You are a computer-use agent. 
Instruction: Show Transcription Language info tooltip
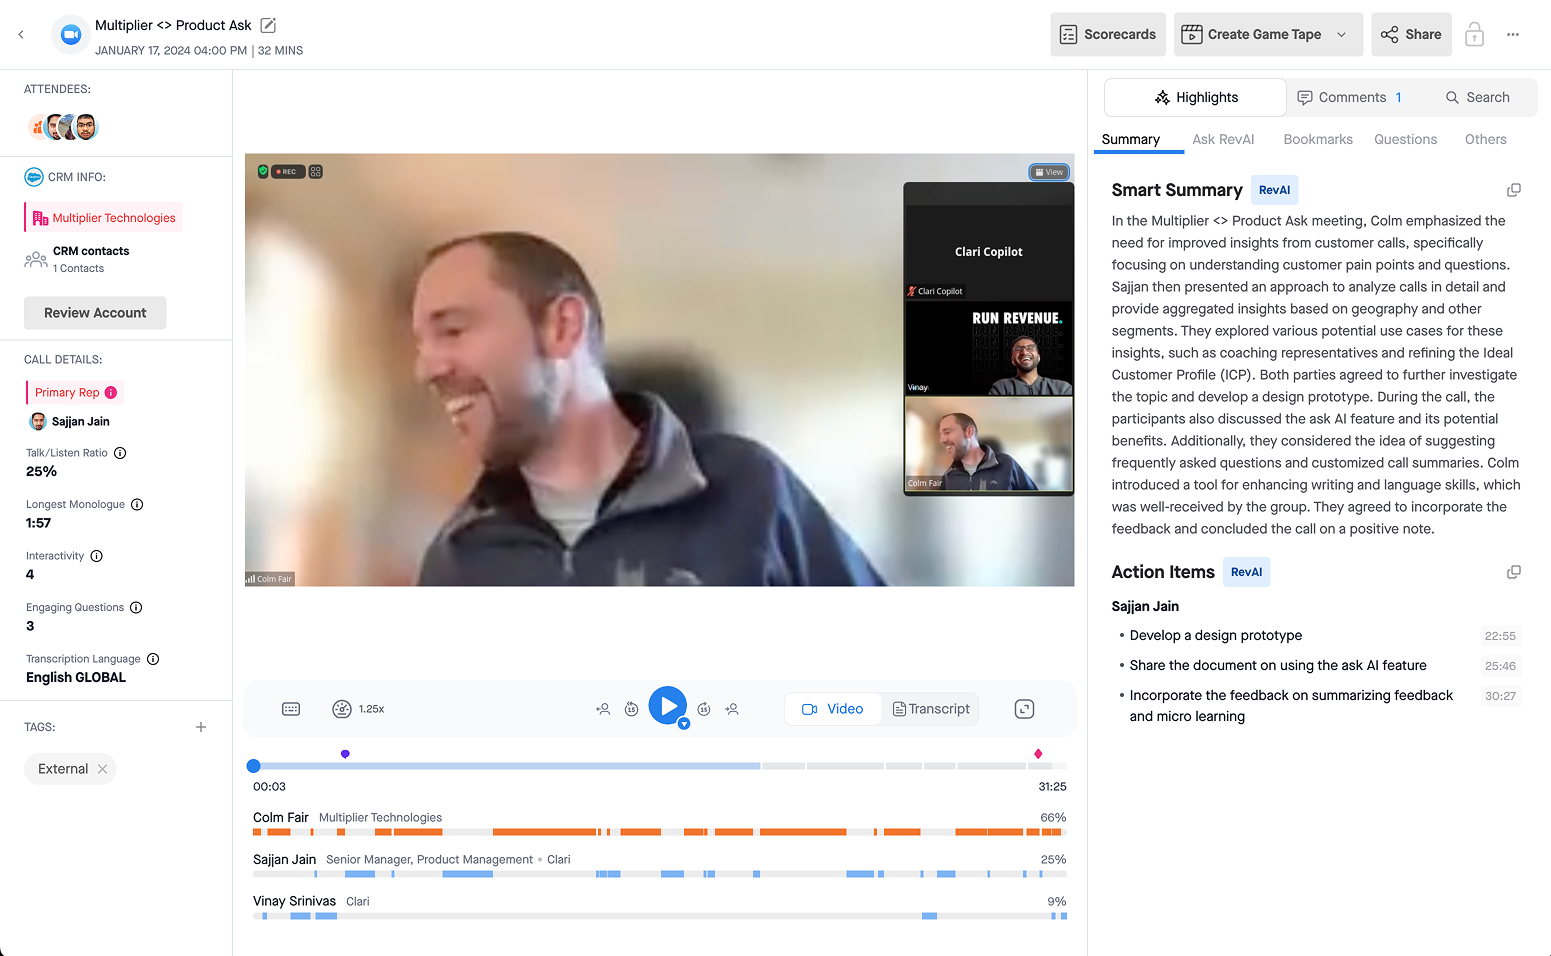pyautogui.click(x=153, y=659)
